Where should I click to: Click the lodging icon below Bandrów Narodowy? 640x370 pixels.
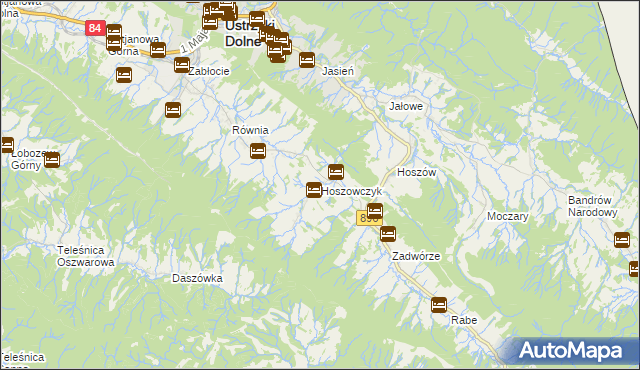point(622,240)
